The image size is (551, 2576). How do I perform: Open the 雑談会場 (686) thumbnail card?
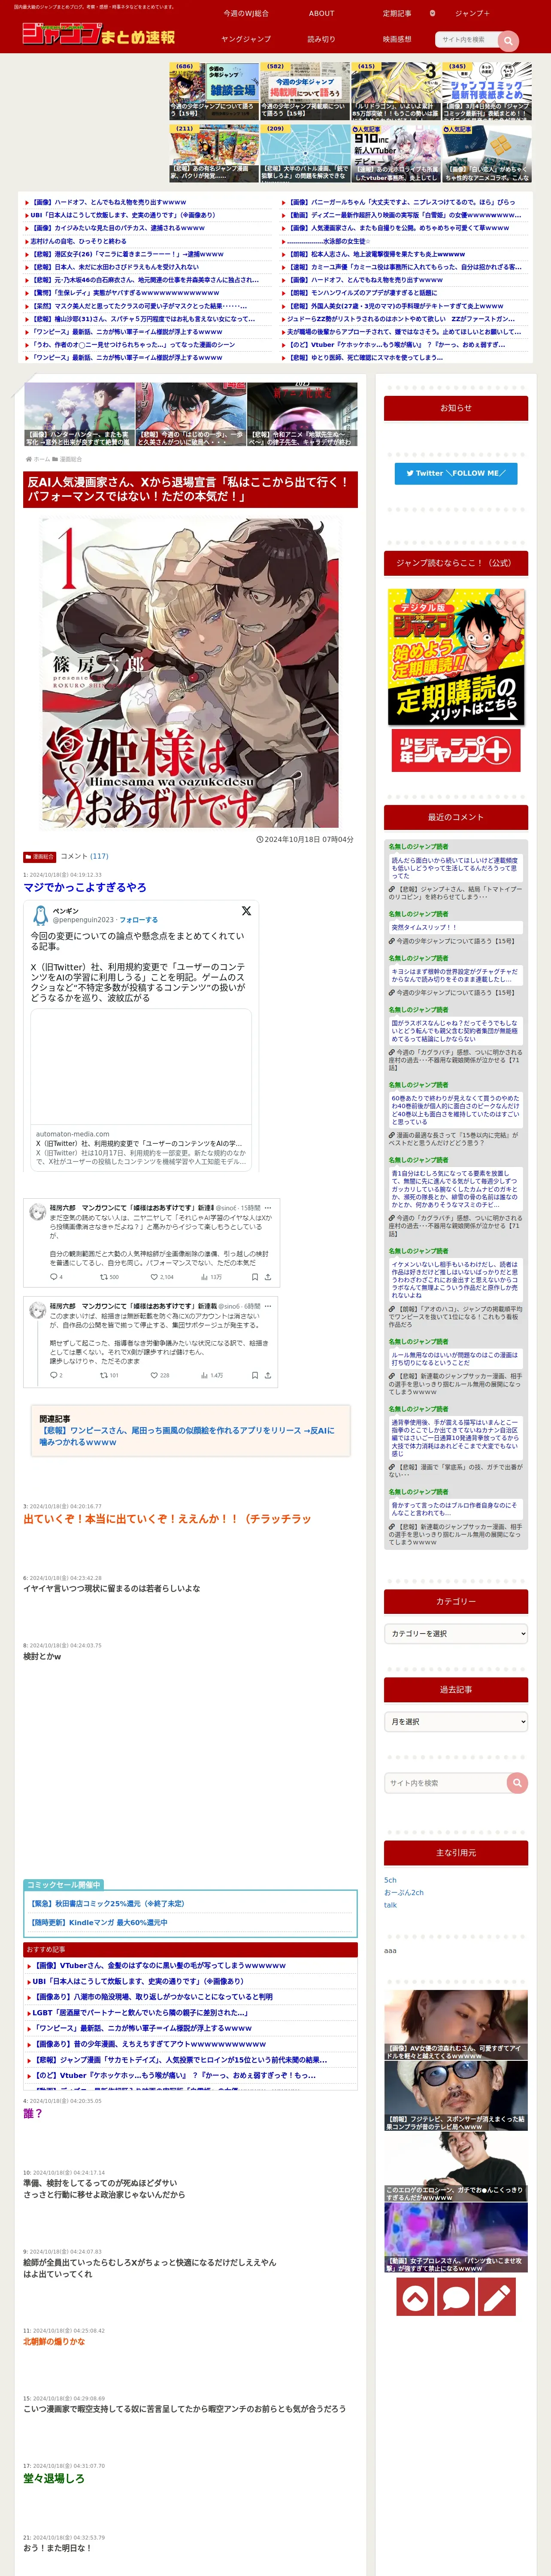click(x=214, y=91)
